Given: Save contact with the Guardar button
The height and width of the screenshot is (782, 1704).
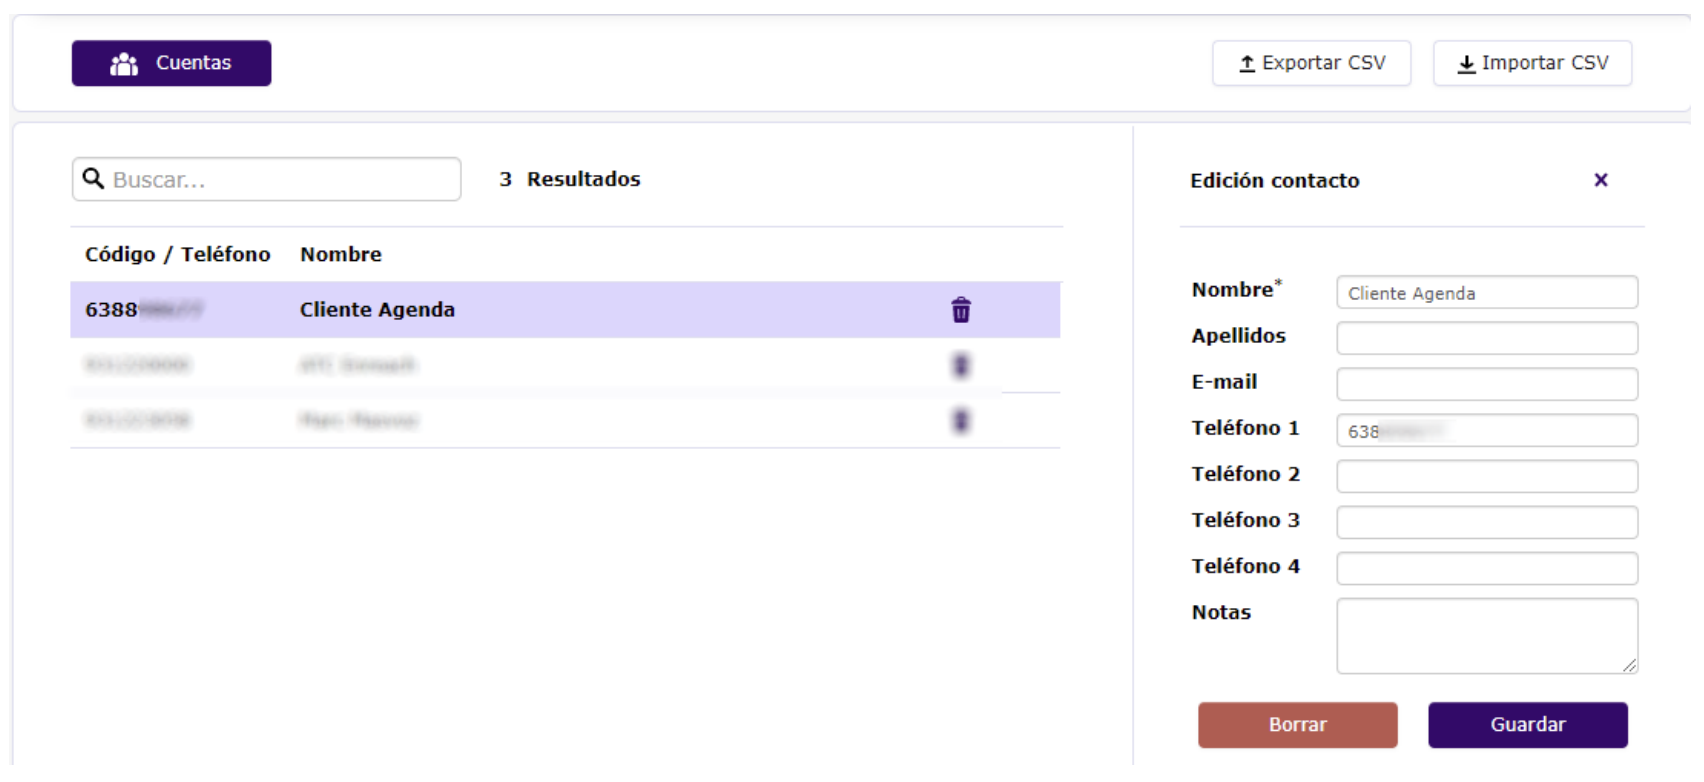Looking at the screenshot, I should point(1527,725).
